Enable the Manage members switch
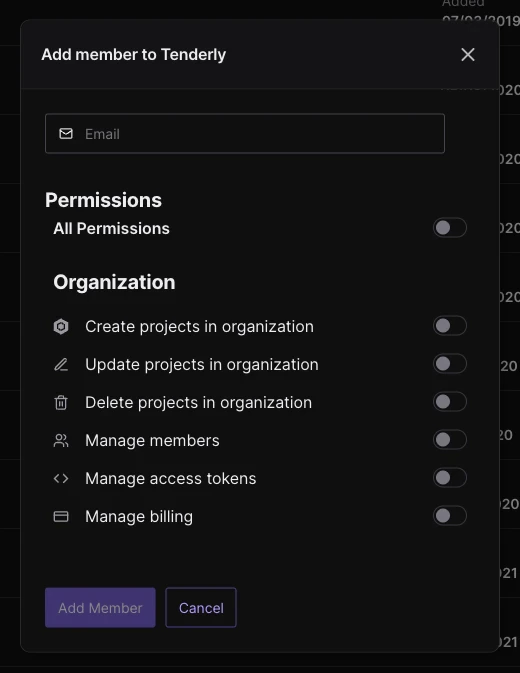The height and width of the screenshot is (673, 520). click(x=450, y=440)
